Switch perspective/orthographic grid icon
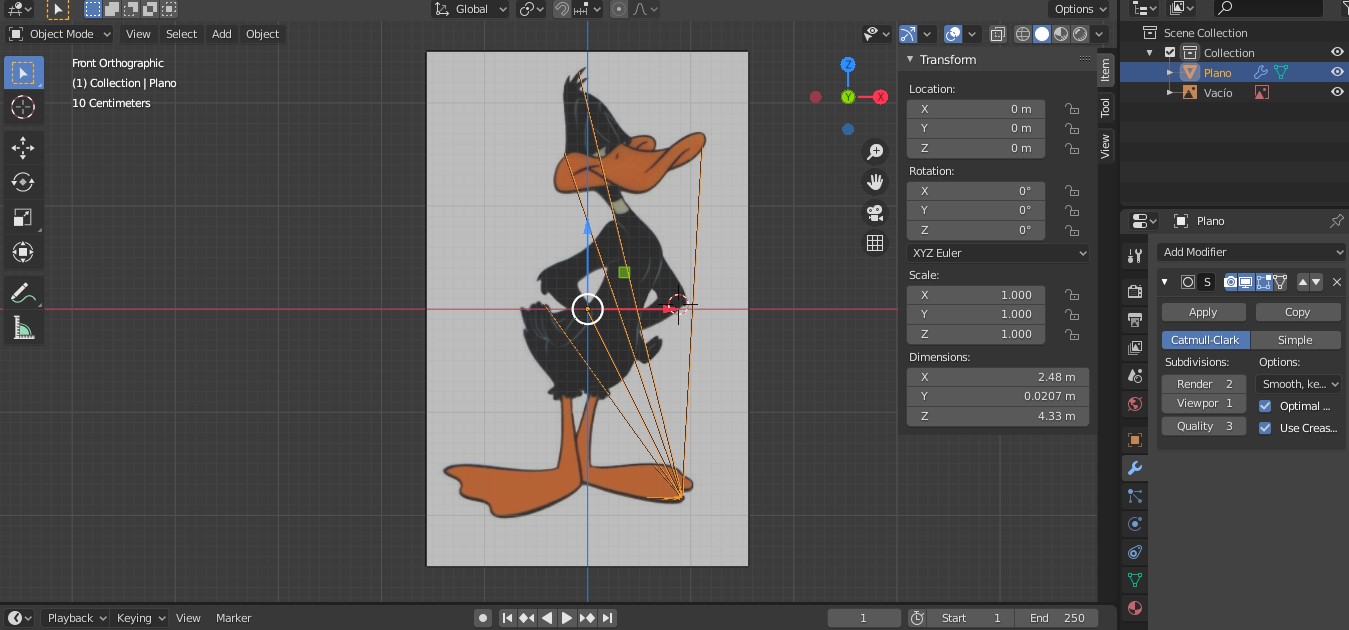 tap(875, 243)
